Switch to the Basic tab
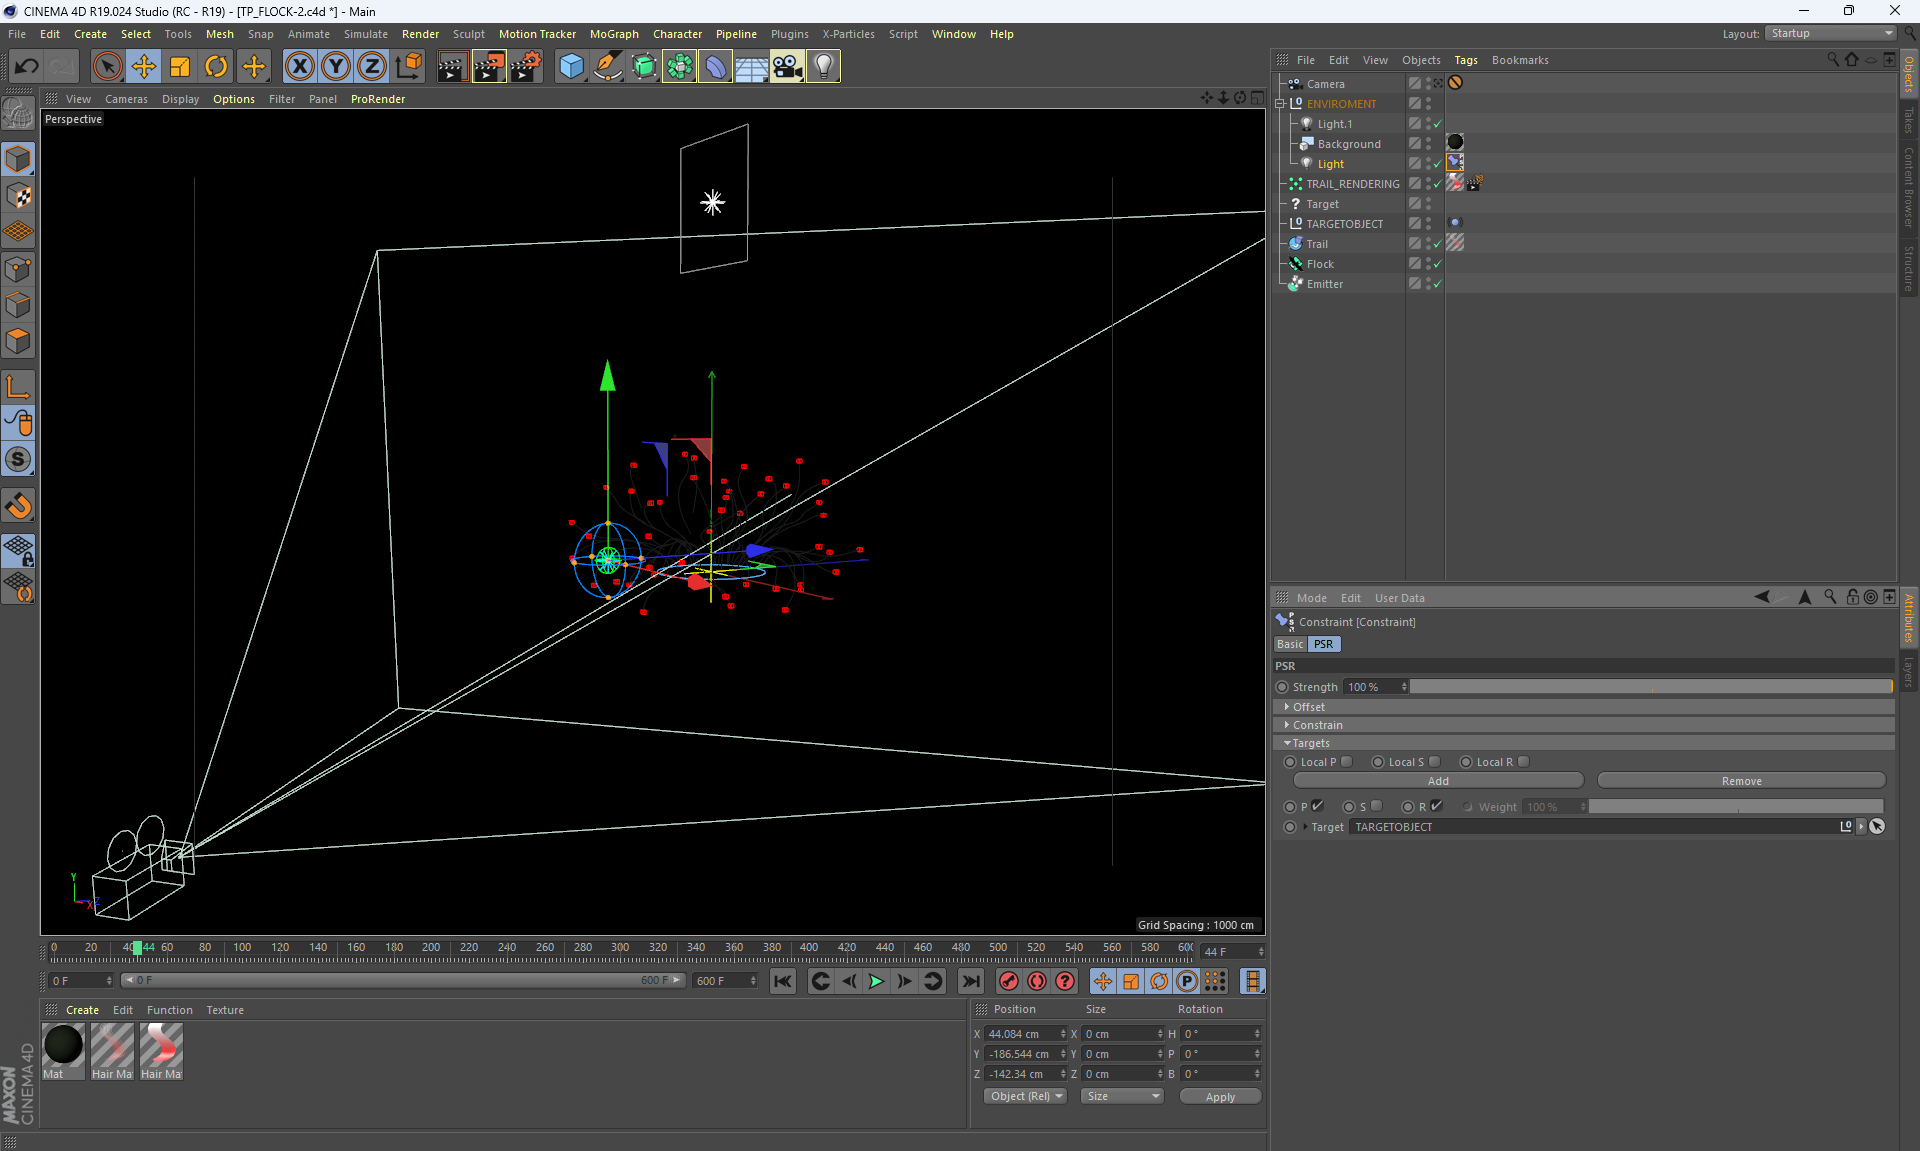This screenshot has height=1151, width=1920. coord(1289,644)
